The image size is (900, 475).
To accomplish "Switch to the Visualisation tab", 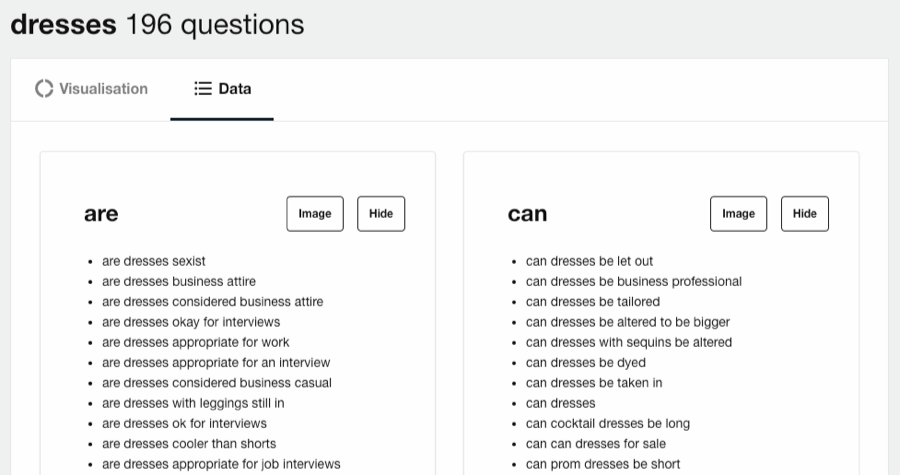I will click(x=91, y=89).
